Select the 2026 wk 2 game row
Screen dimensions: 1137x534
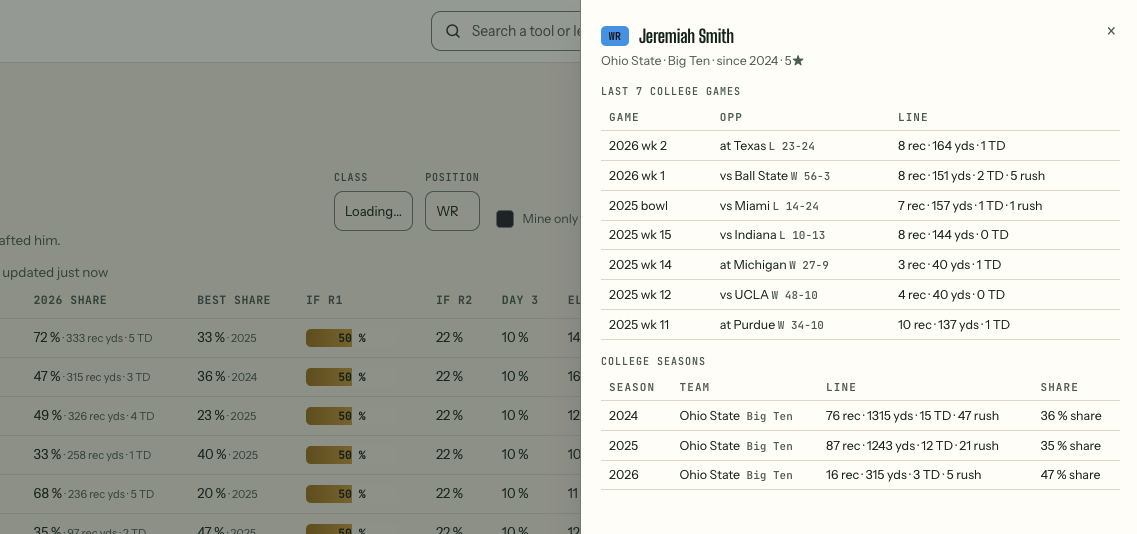click(860, 146)
